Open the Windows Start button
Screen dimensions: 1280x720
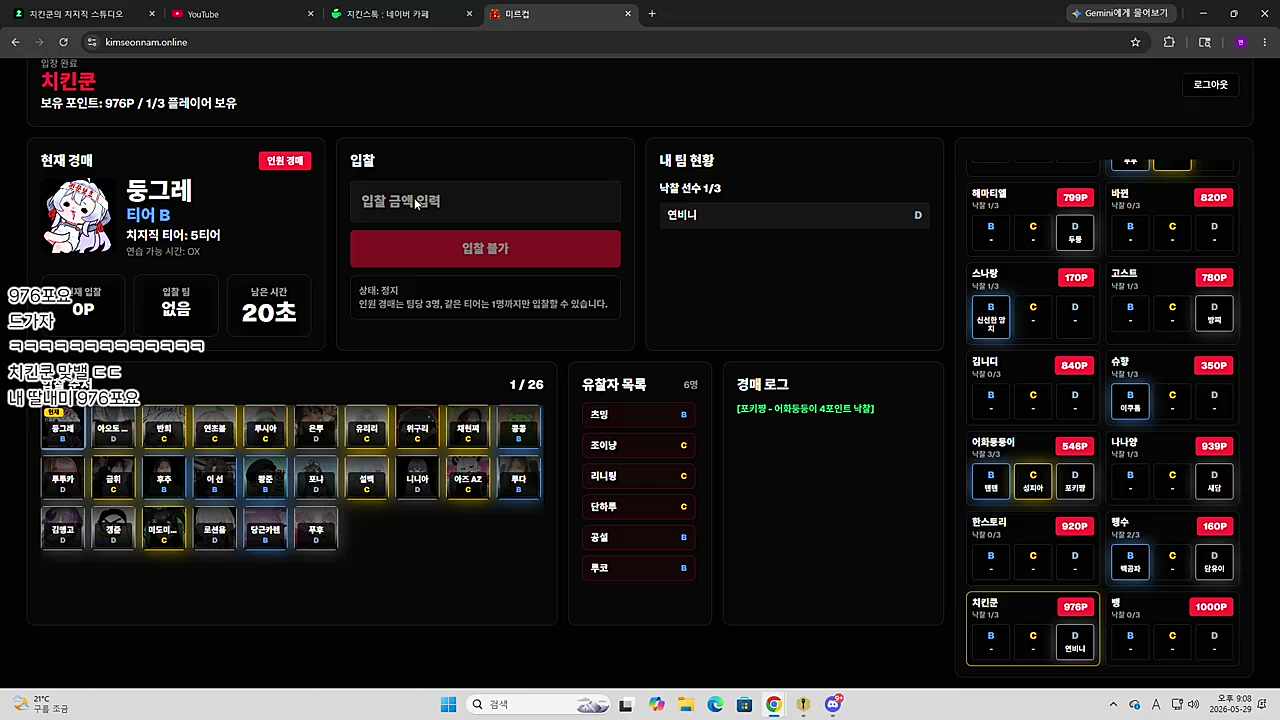[x=448, y=704]
